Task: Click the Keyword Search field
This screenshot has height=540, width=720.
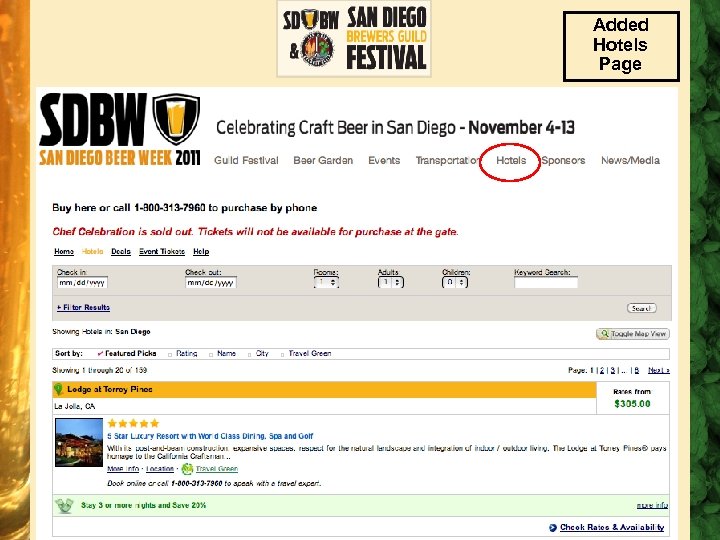Action: pyautogui.click(x=546, y=283)
